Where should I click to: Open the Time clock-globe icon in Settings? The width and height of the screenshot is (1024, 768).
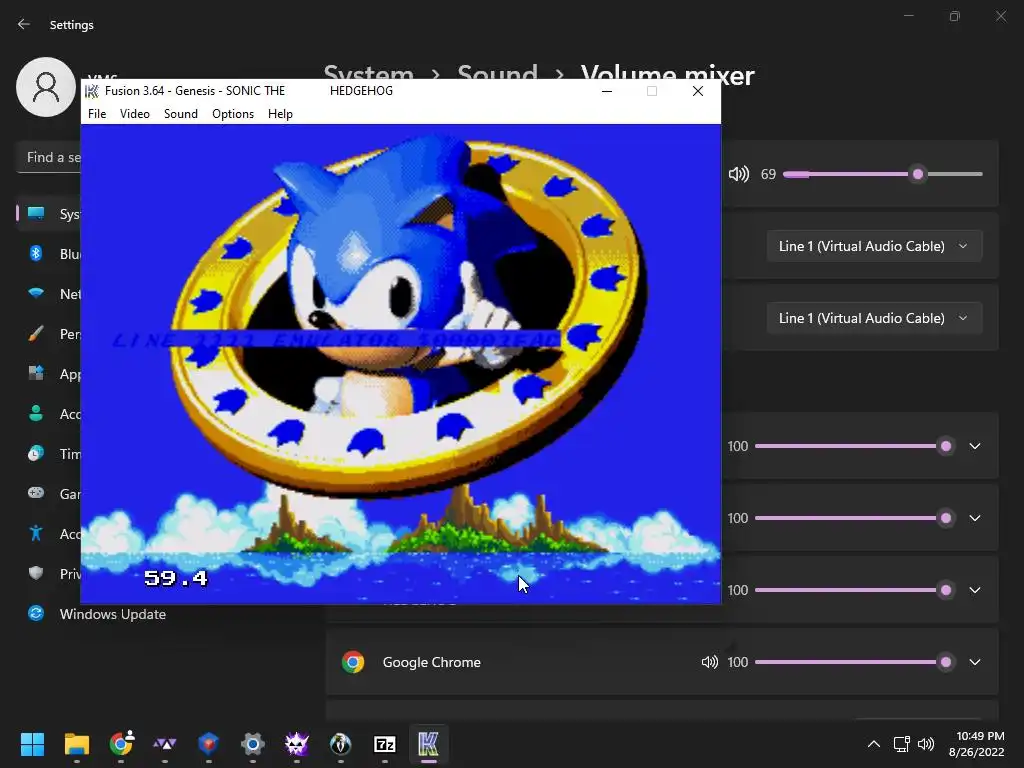pyautogui.click(x=36, y=453)
